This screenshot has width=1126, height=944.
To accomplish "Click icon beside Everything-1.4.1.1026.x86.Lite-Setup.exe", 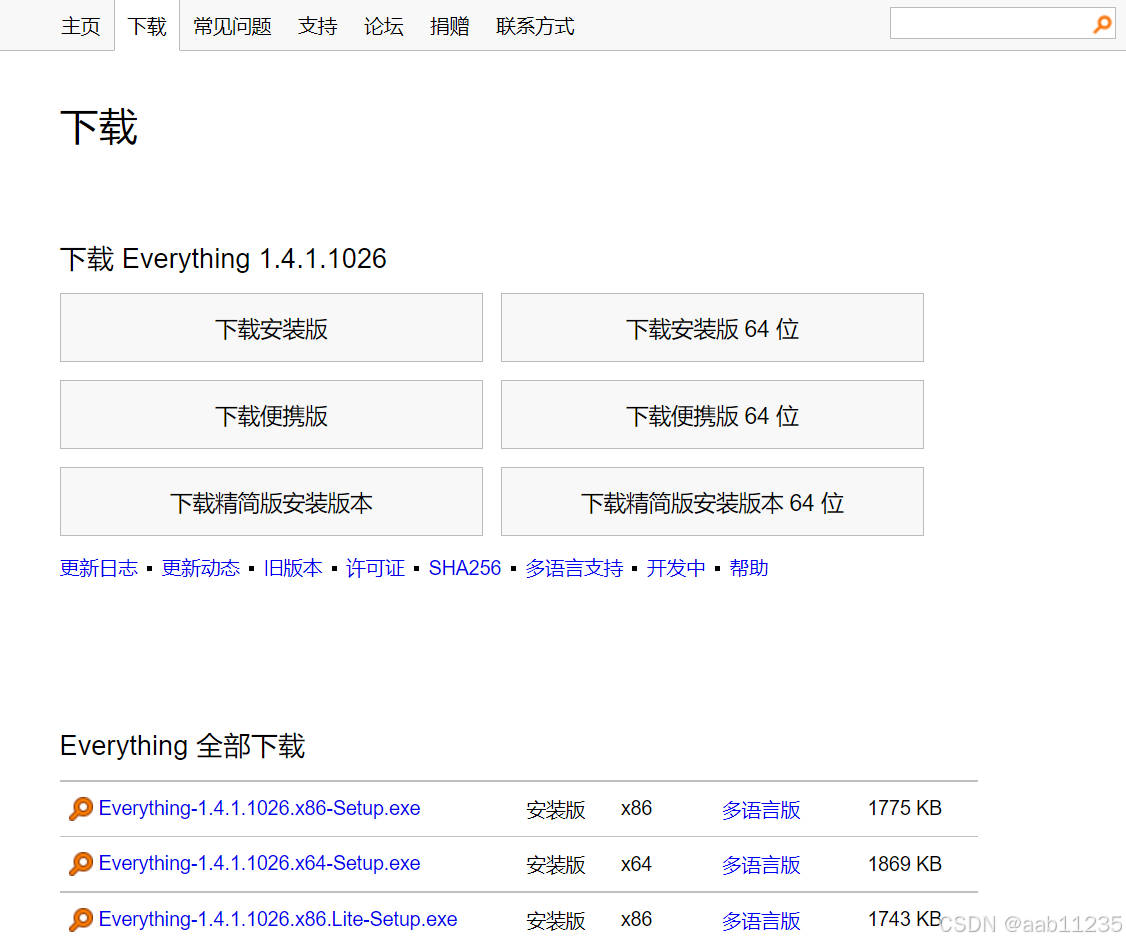I will coord(80,919).
